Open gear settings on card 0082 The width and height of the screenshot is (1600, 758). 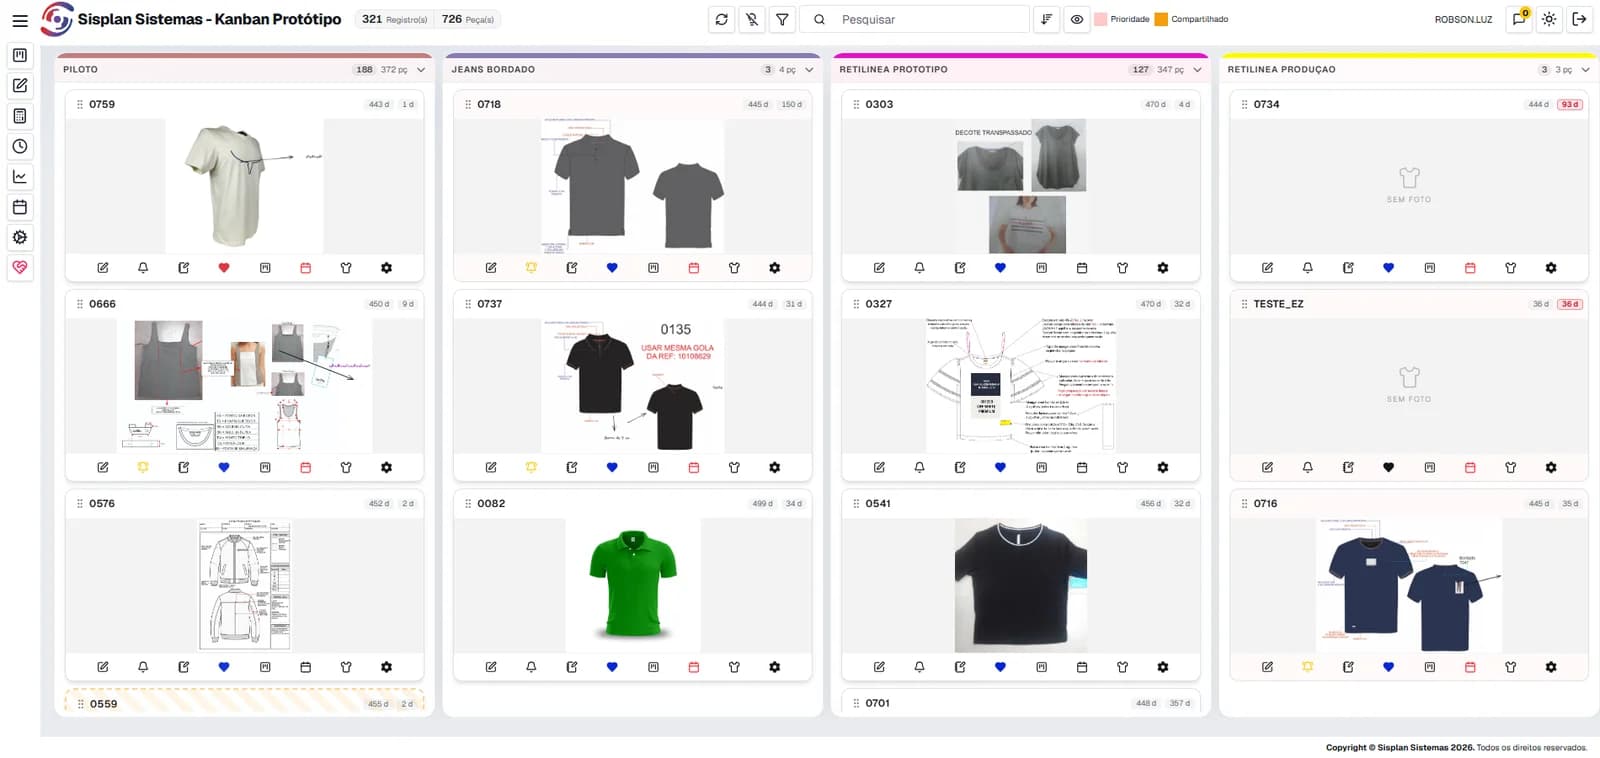coord(775,667)
